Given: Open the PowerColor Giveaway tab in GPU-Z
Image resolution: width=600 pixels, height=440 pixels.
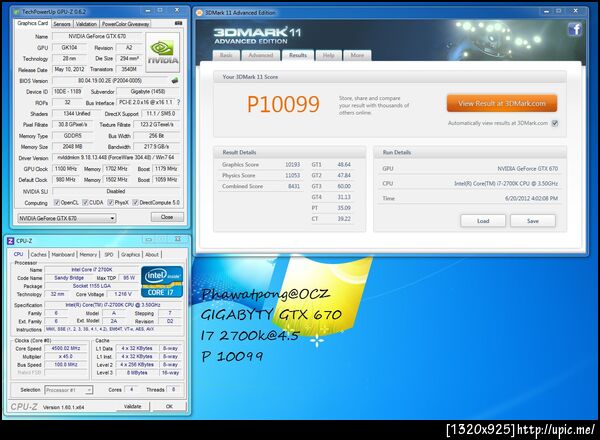Looking at the screenshot, I should point(125,24).
